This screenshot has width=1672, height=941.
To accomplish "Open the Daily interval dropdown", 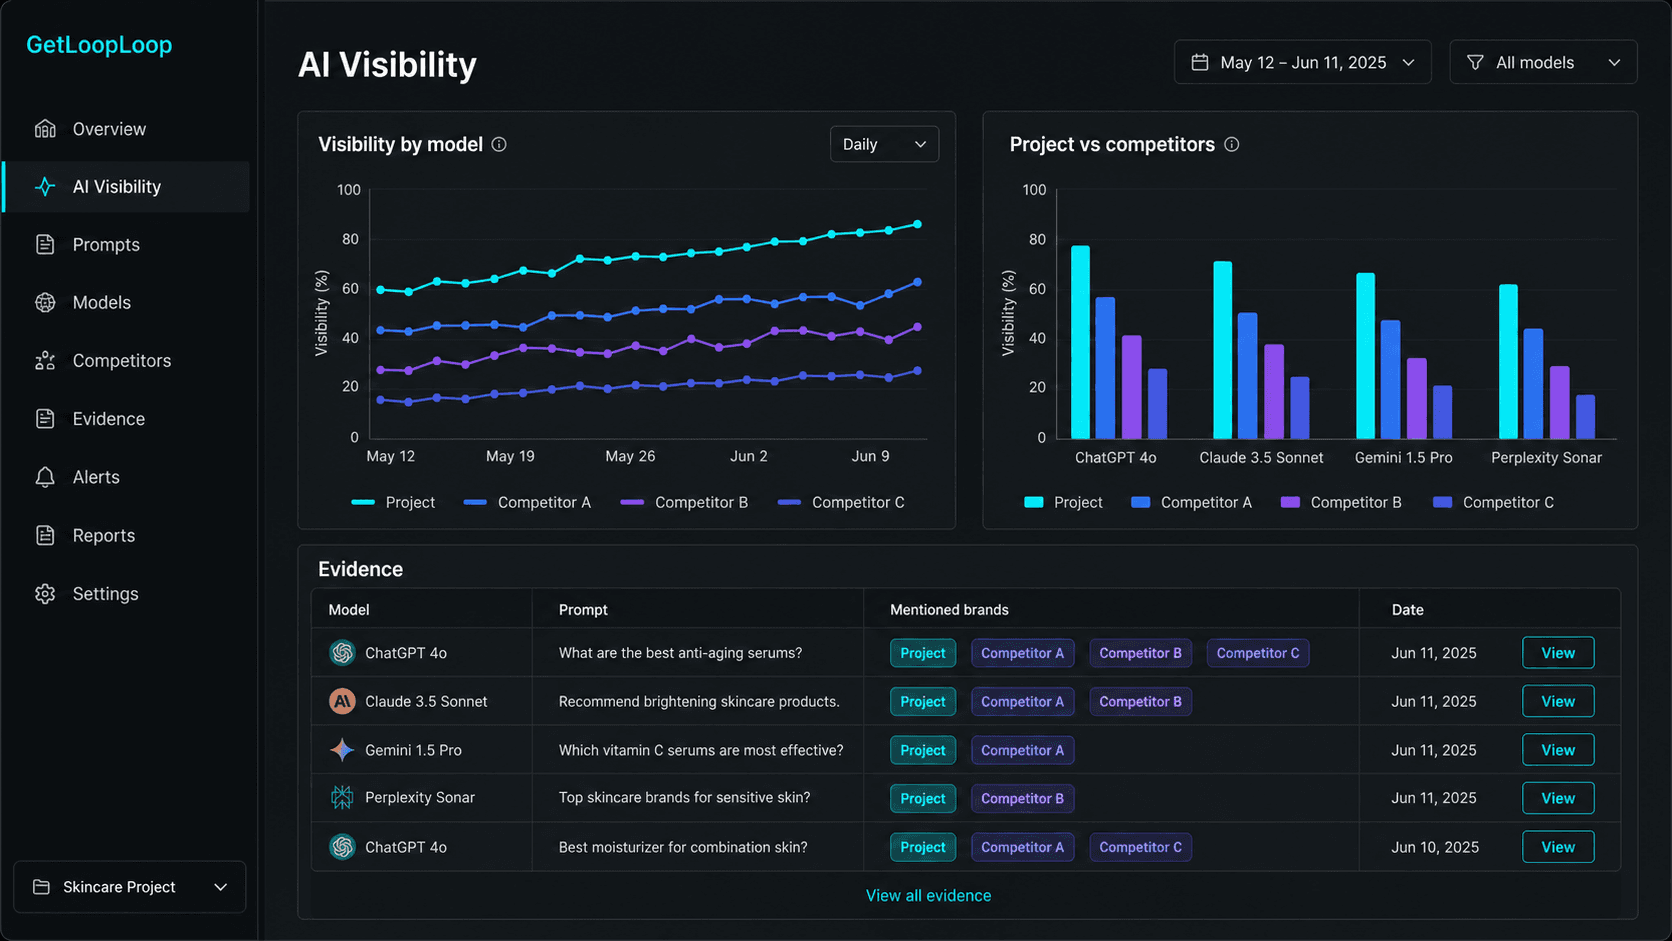I will [884, 144].
